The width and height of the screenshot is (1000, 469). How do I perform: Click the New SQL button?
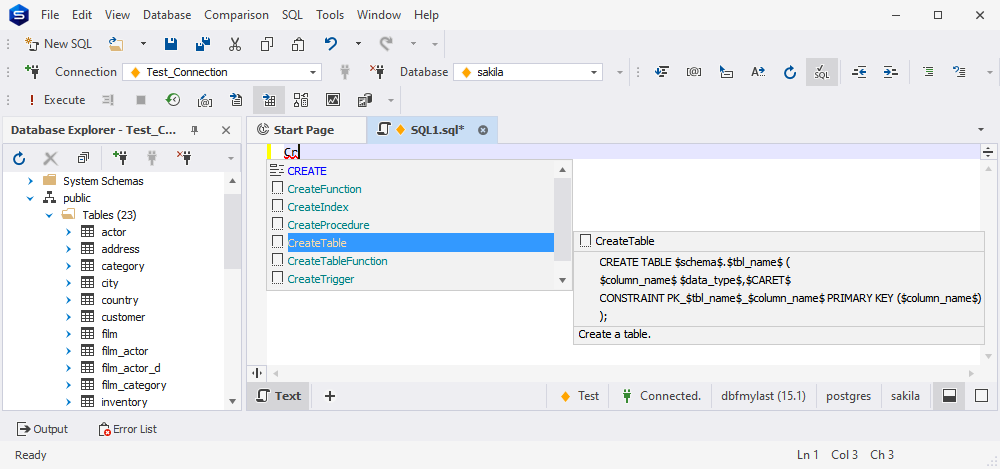point(58,44)
